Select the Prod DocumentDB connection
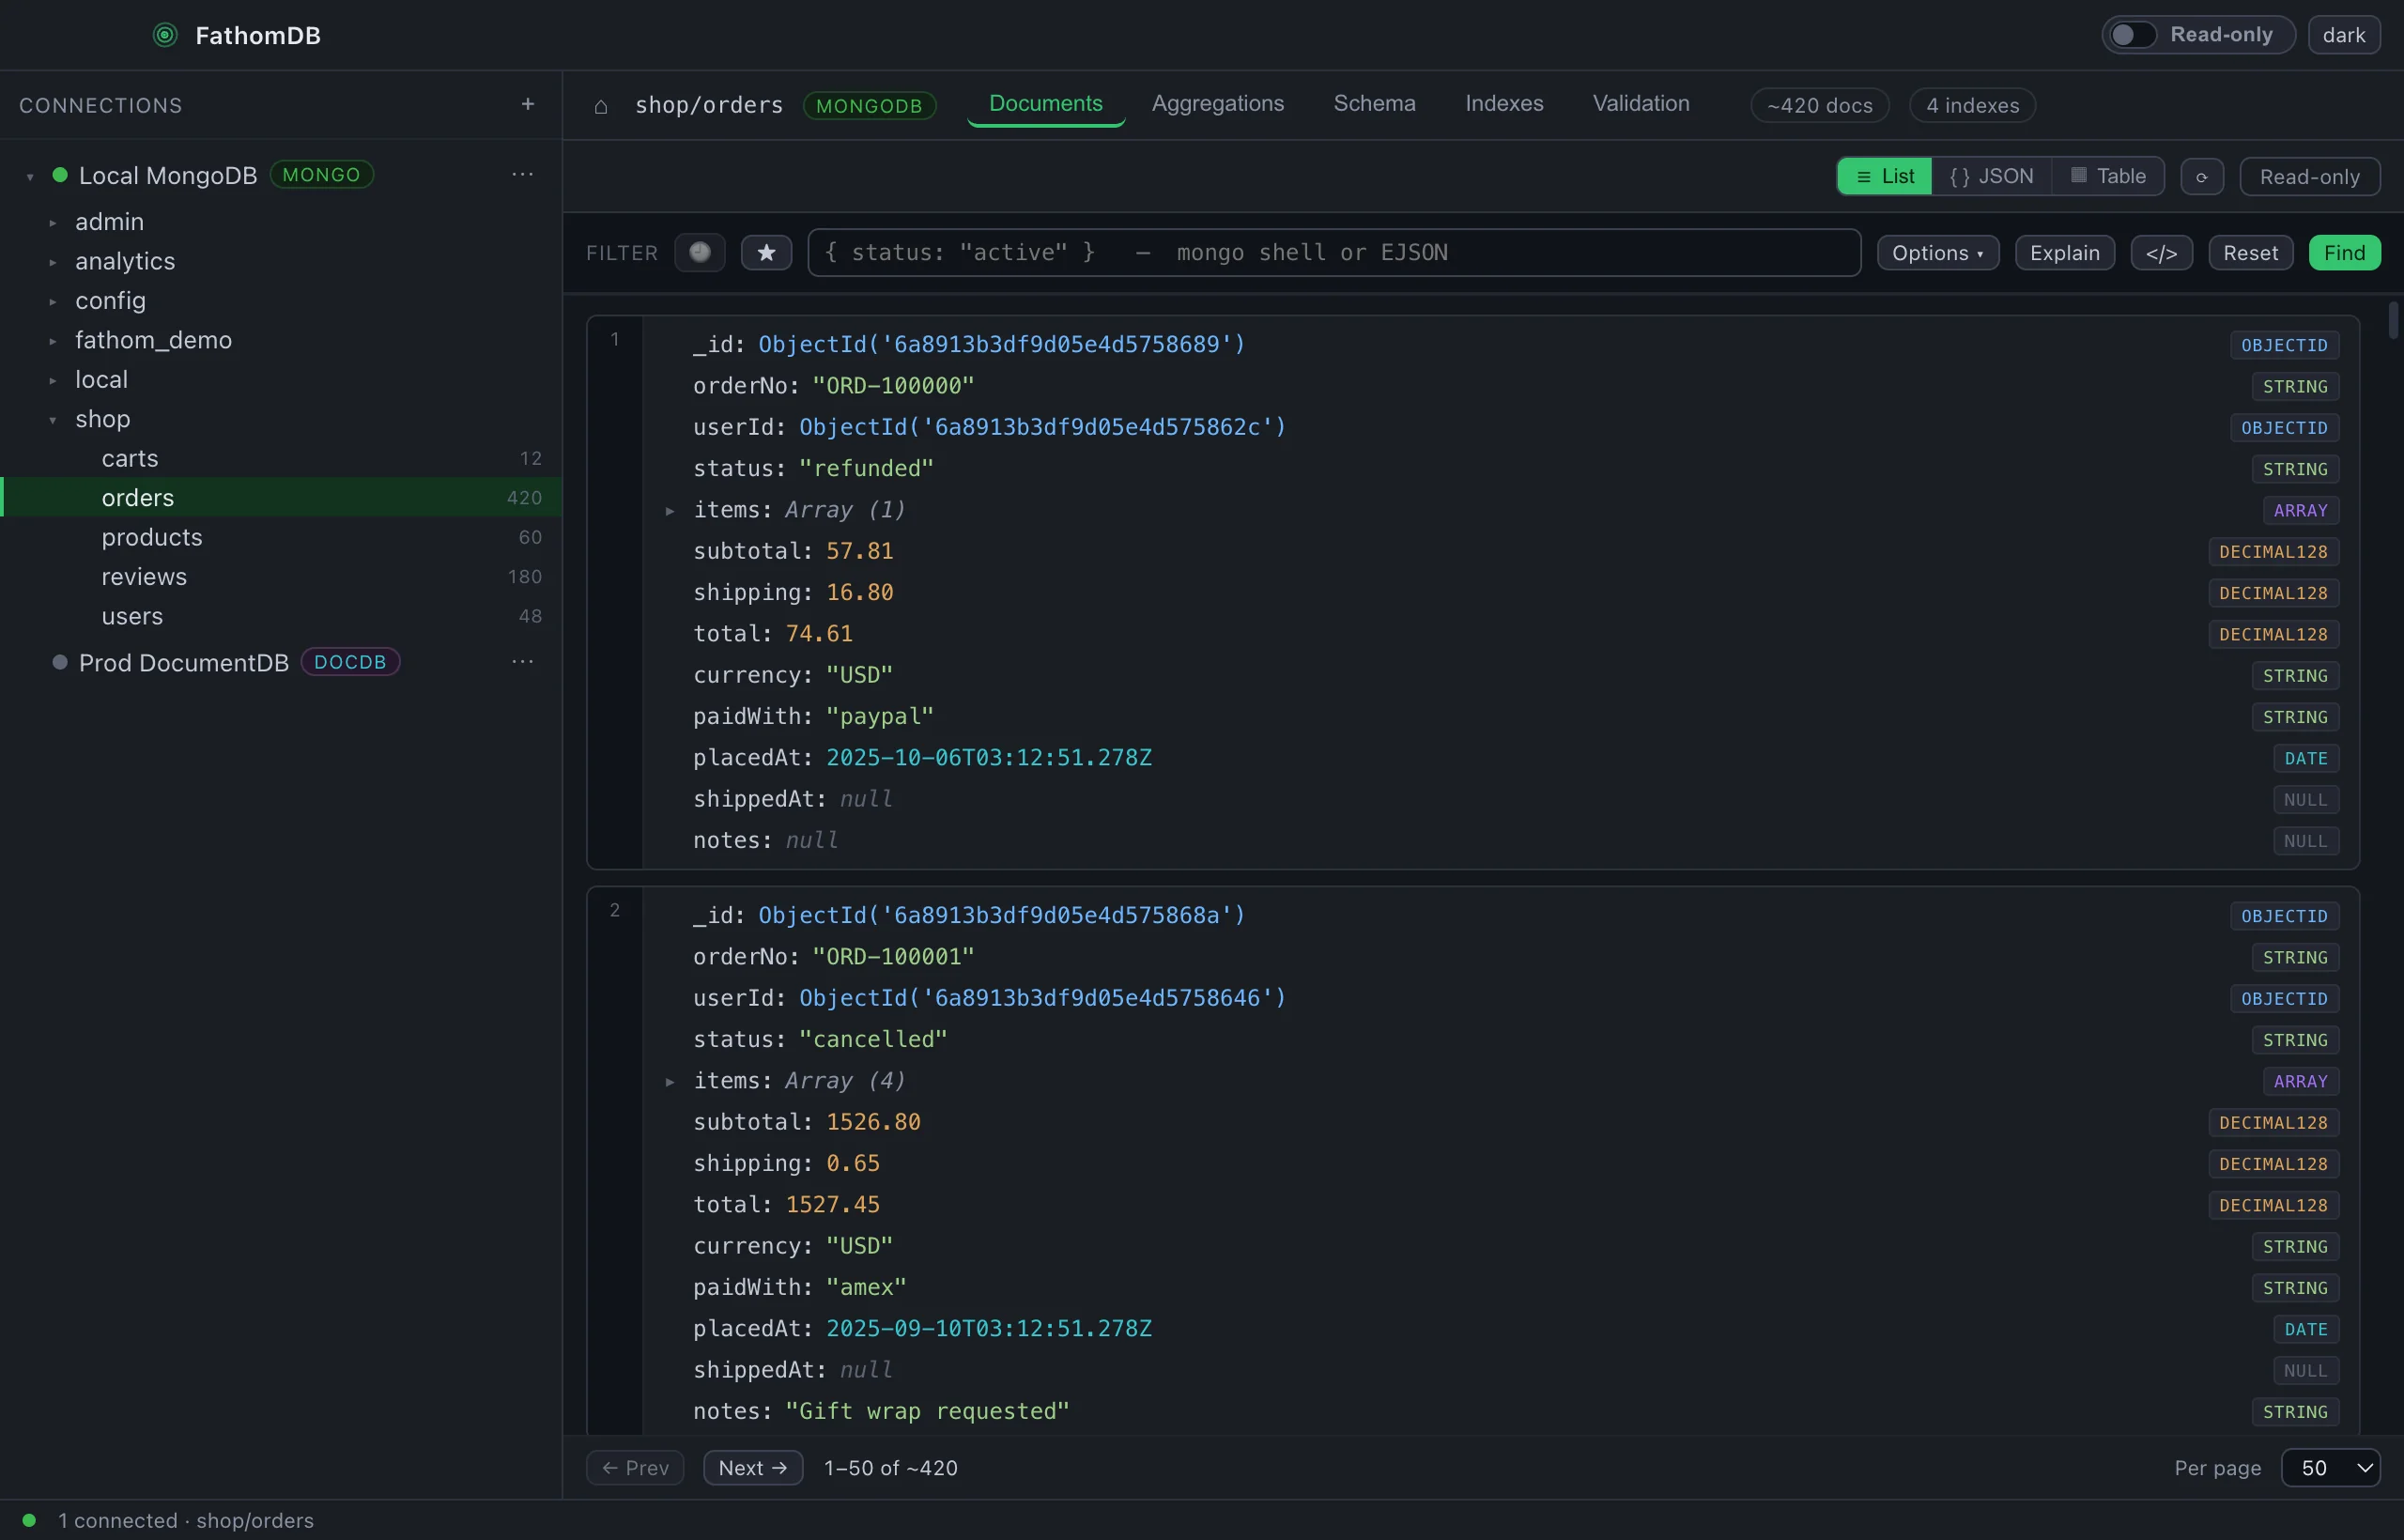 (183, 662)
